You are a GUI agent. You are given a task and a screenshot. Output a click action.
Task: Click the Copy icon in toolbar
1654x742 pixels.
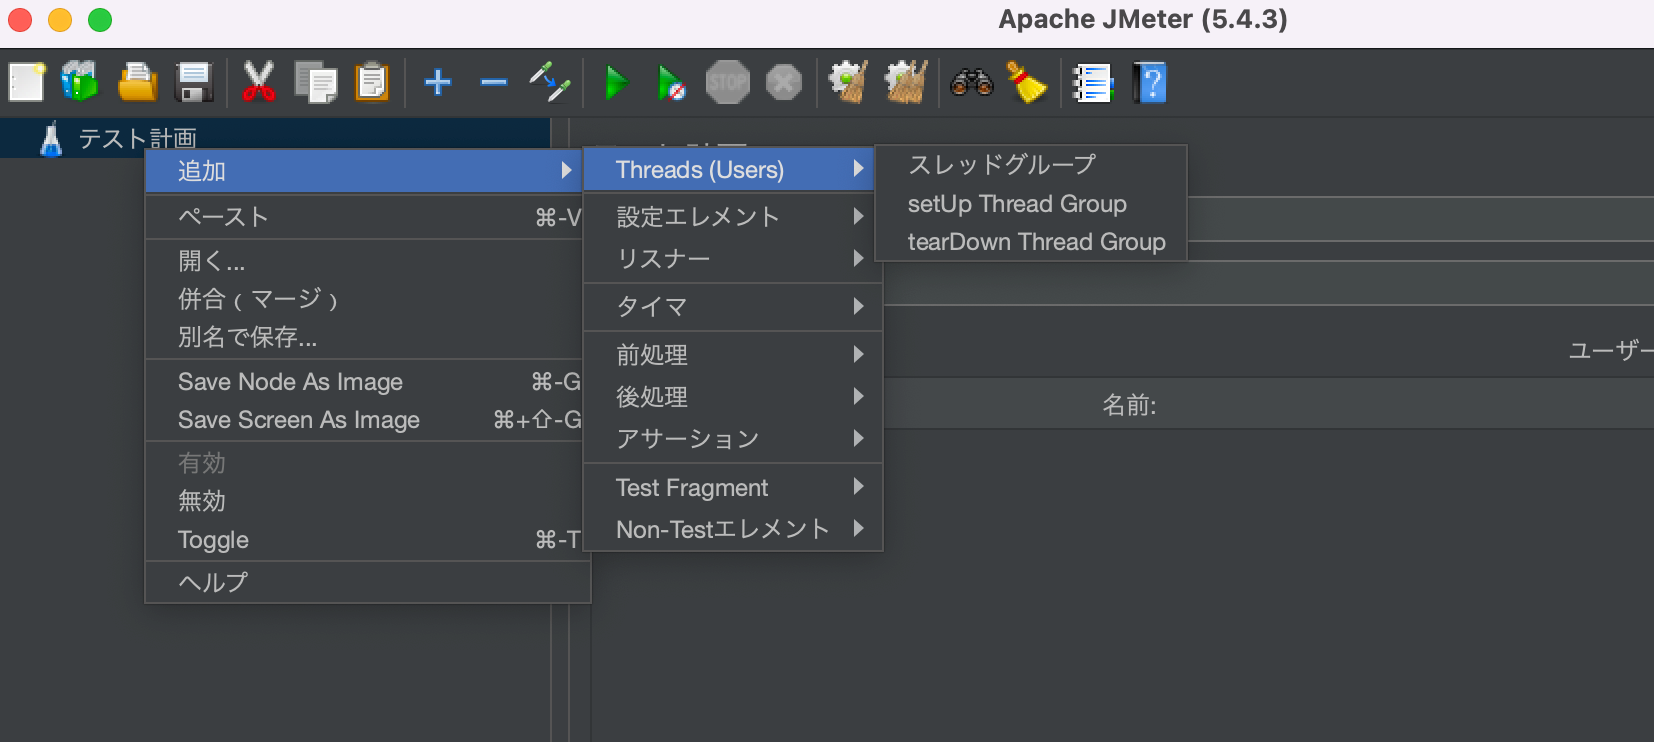click(x=316, y=82)
